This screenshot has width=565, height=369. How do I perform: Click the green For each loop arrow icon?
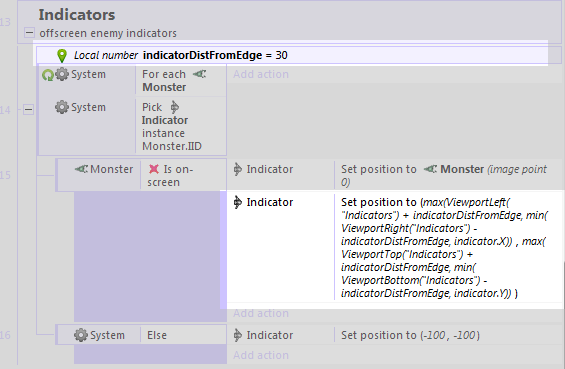48,75
